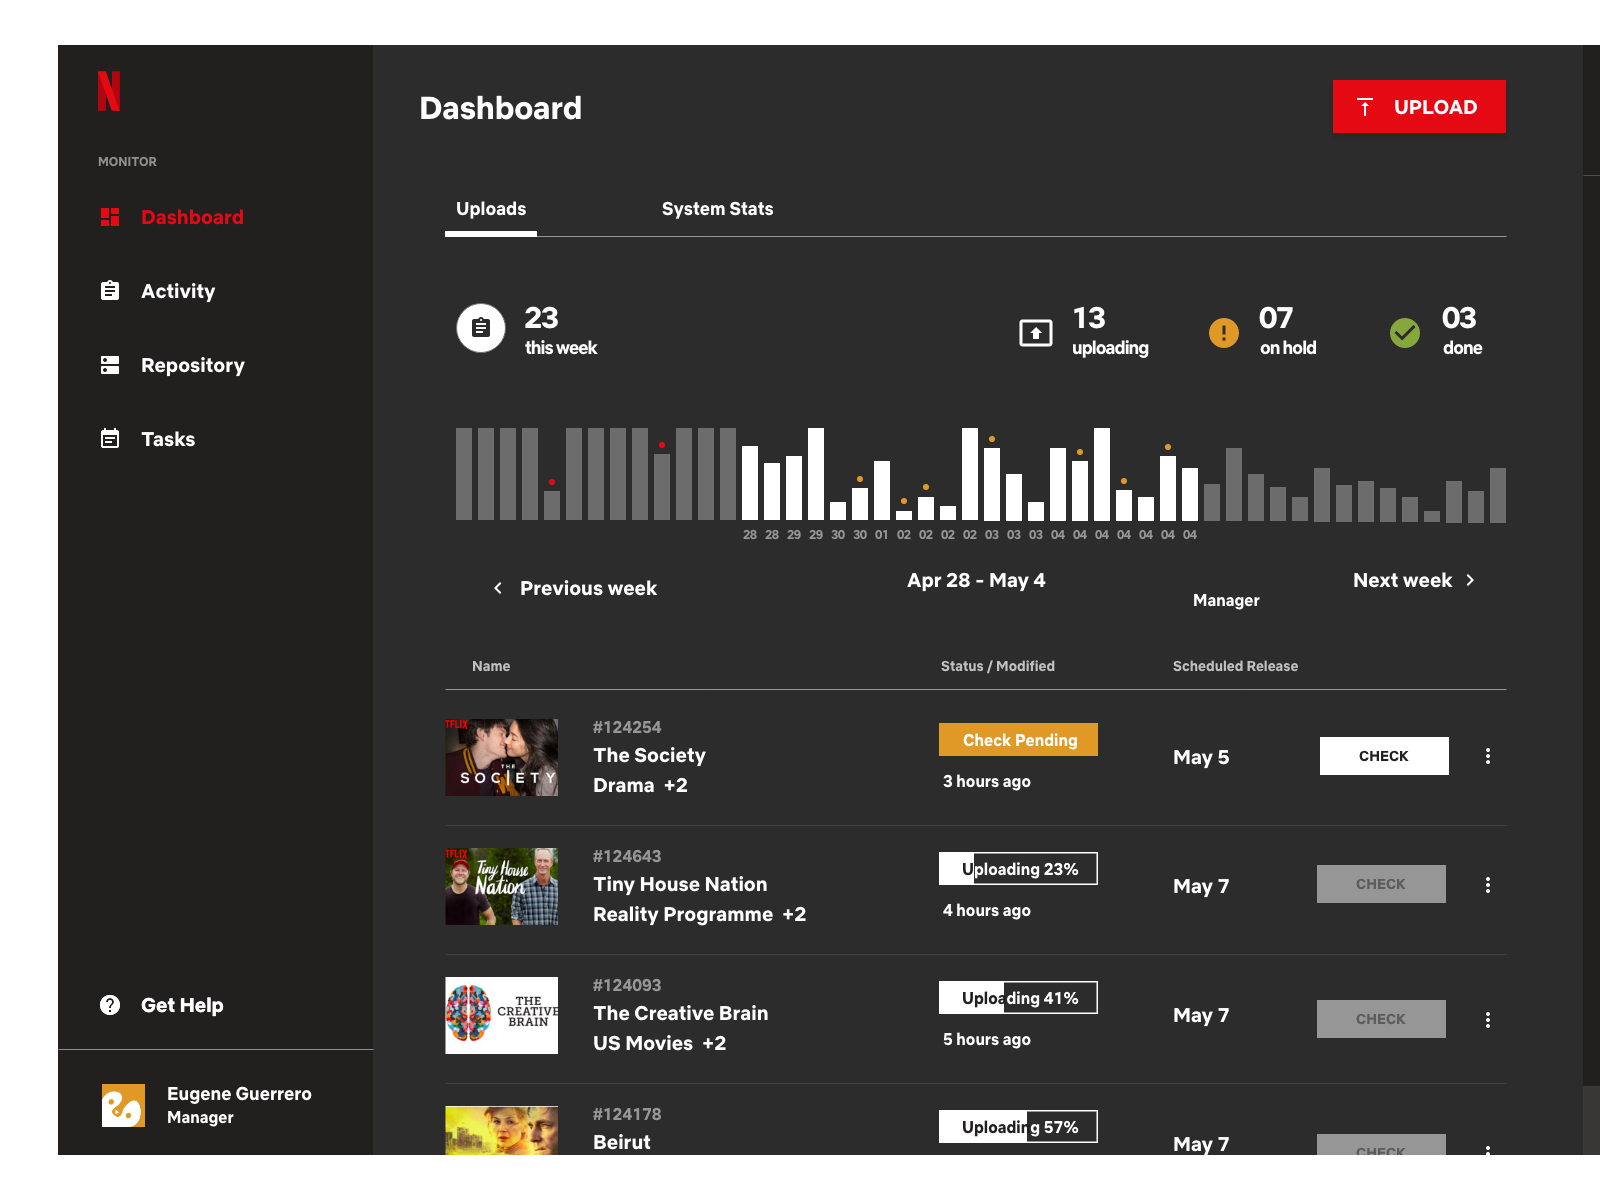Select the Uploads tab
This screenshot has height=1200, width=1600.
click(491, 209)
